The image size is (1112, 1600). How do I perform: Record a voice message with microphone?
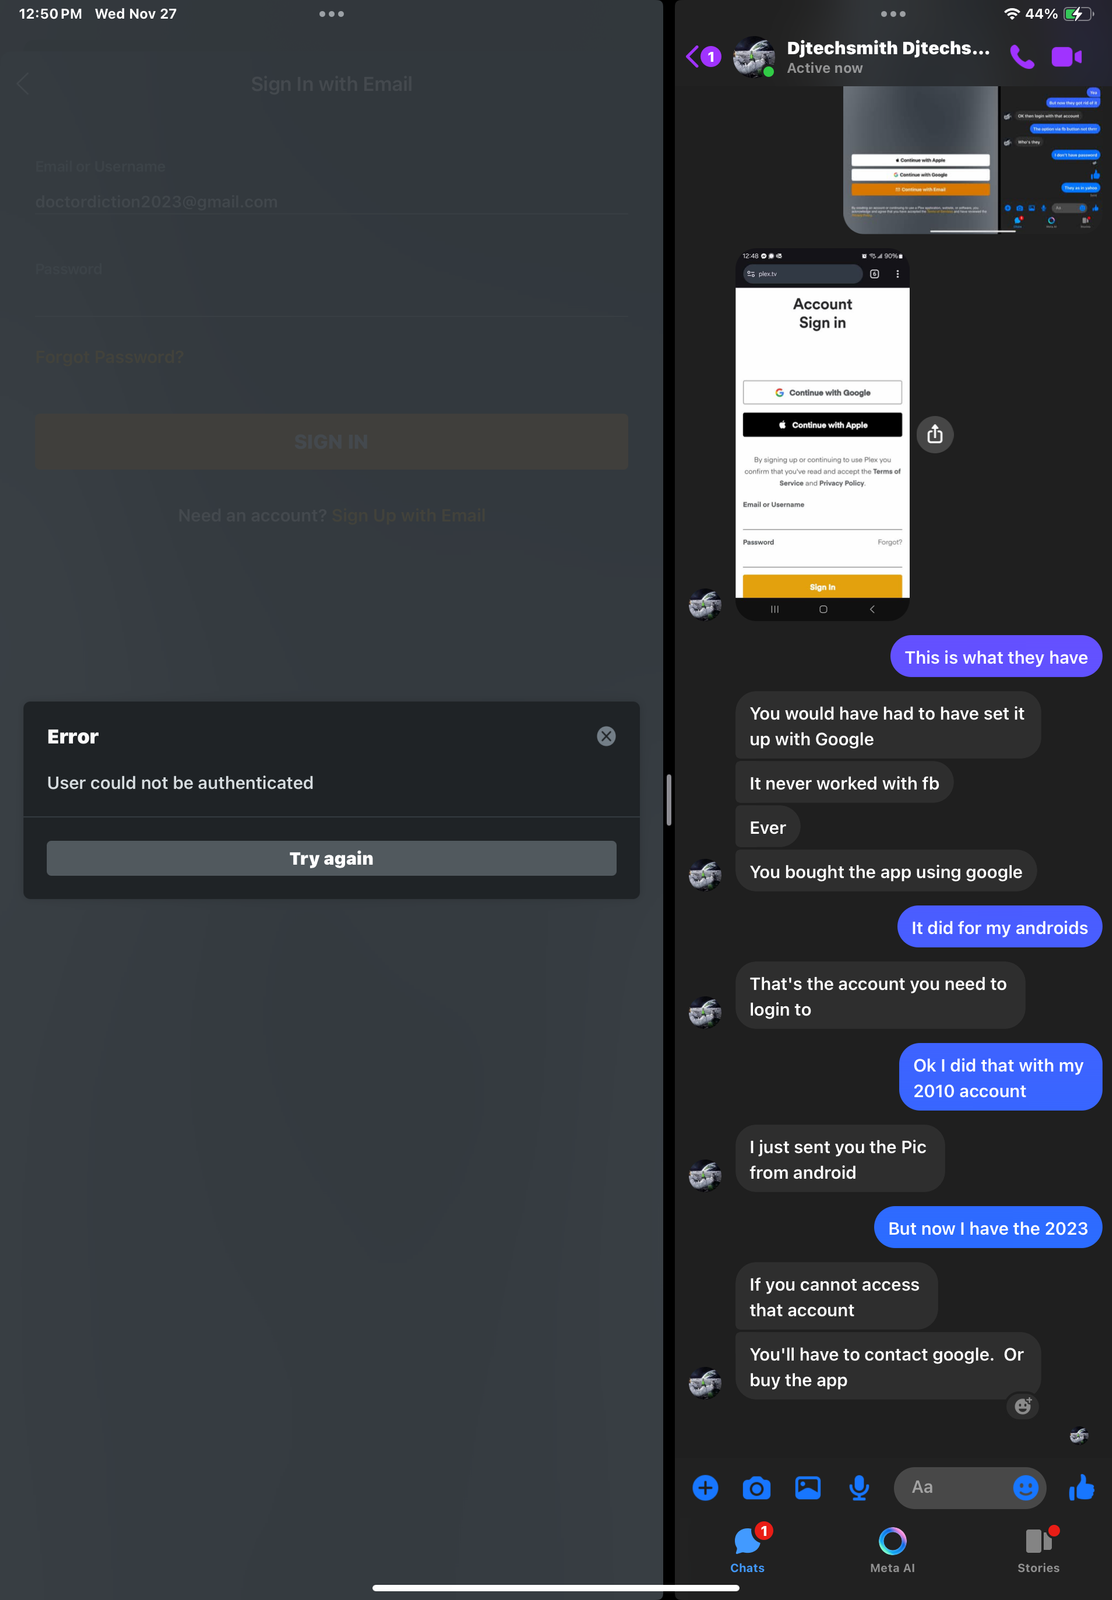pyautogui.click(x=859, y=1488)
